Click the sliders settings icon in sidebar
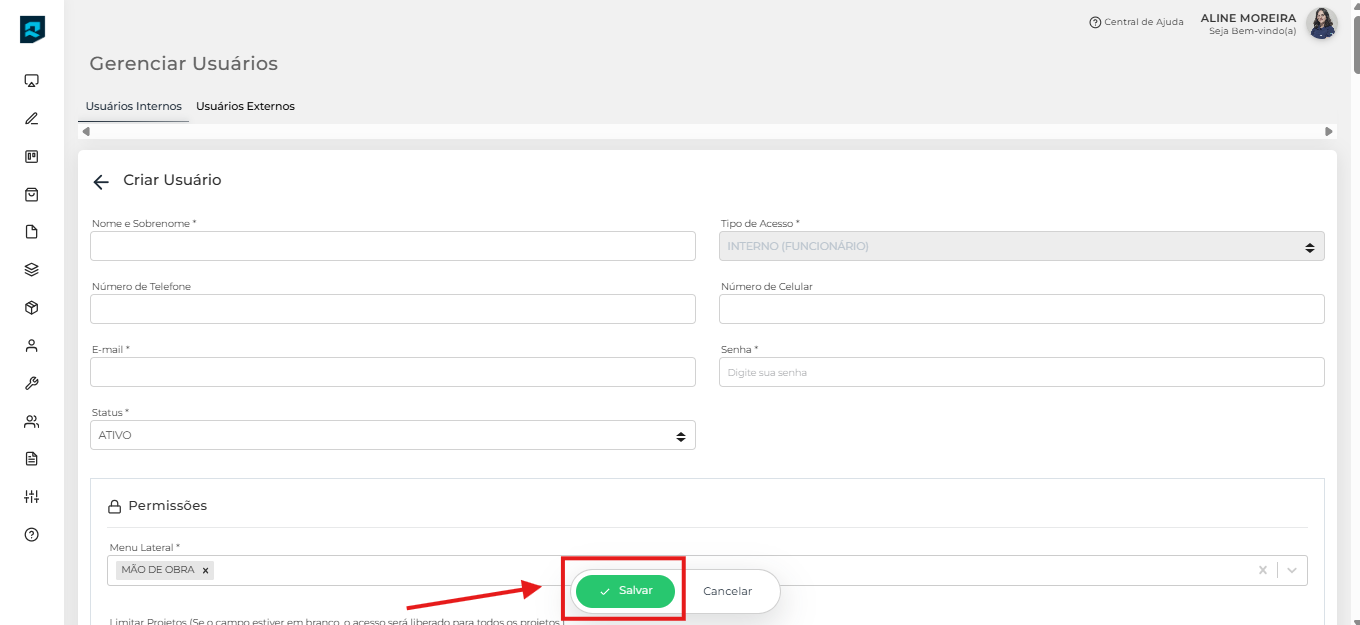Screen dimensions: 1360x625 click(31, 497)
